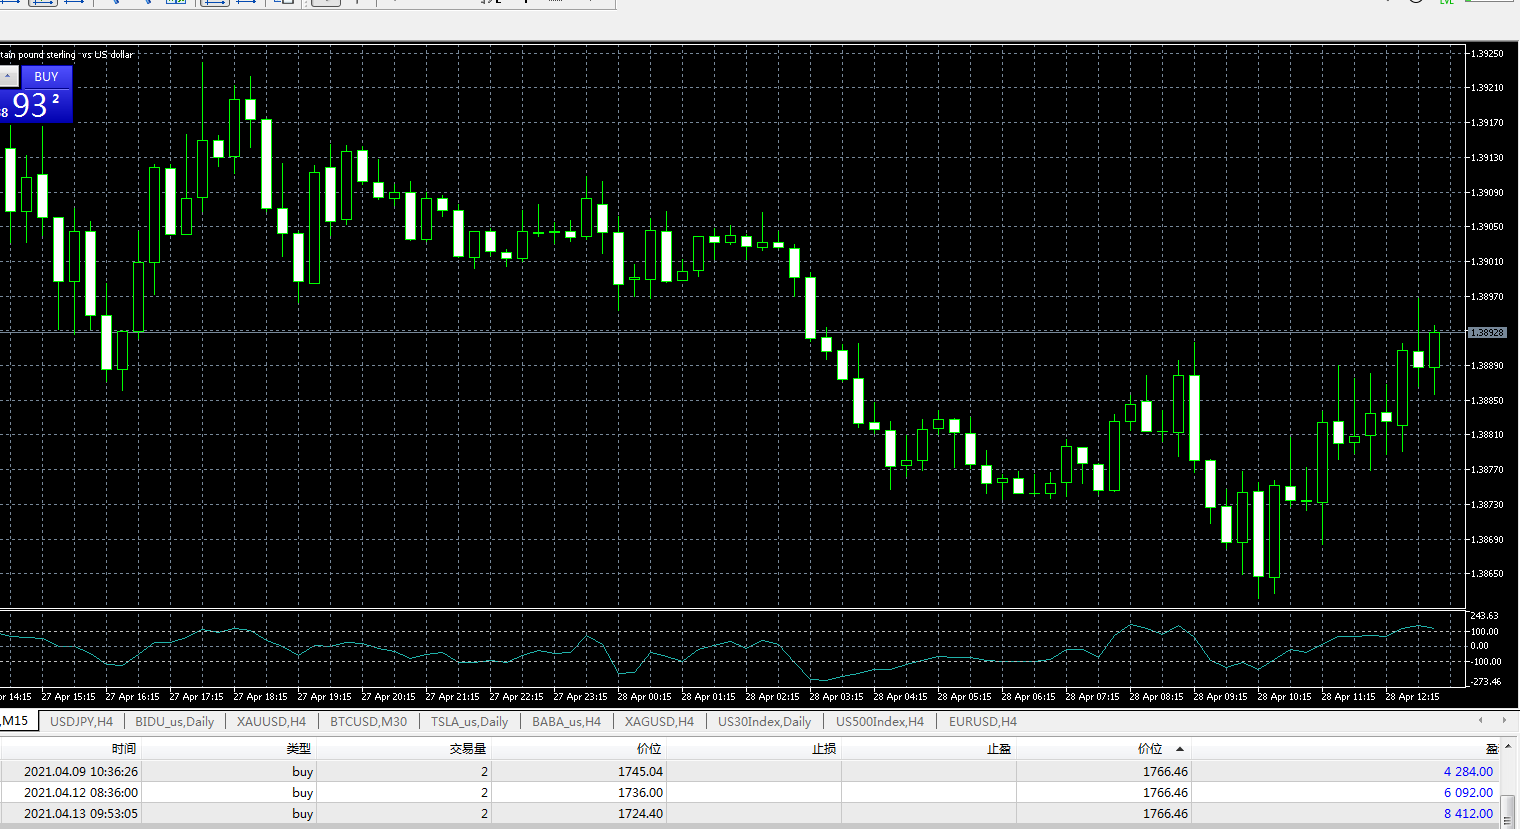The width and height of the screenshot is (1520, 829).
Task: Click 'buy' in the 2021.04.12 order row
Action: click(302, 793)
